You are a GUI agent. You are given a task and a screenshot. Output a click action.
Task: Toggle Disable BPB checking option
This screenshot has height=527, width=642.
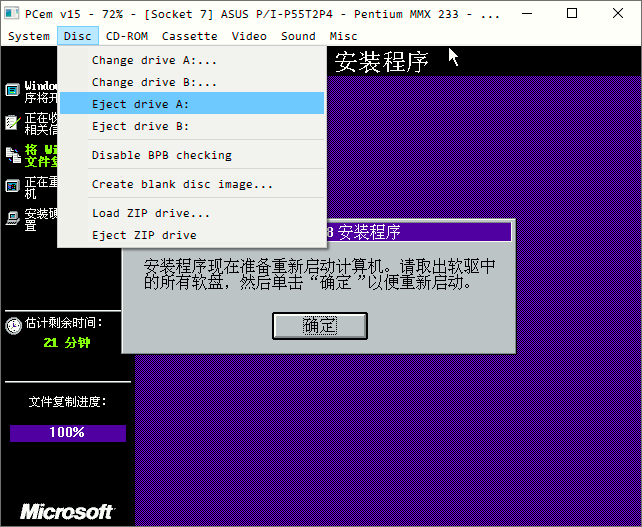192,155
